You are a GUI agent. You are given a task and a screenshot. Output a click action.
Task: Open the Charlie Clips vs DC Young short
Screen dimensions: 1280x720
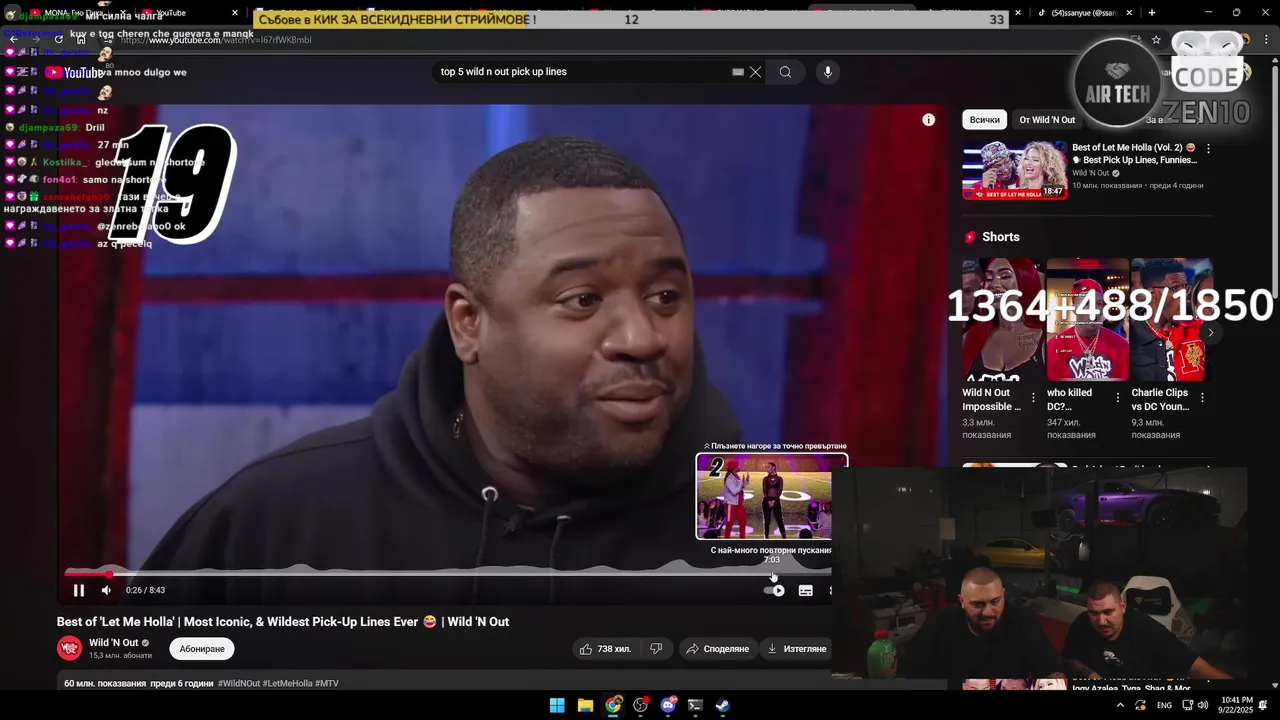(x=1171, y=320)
